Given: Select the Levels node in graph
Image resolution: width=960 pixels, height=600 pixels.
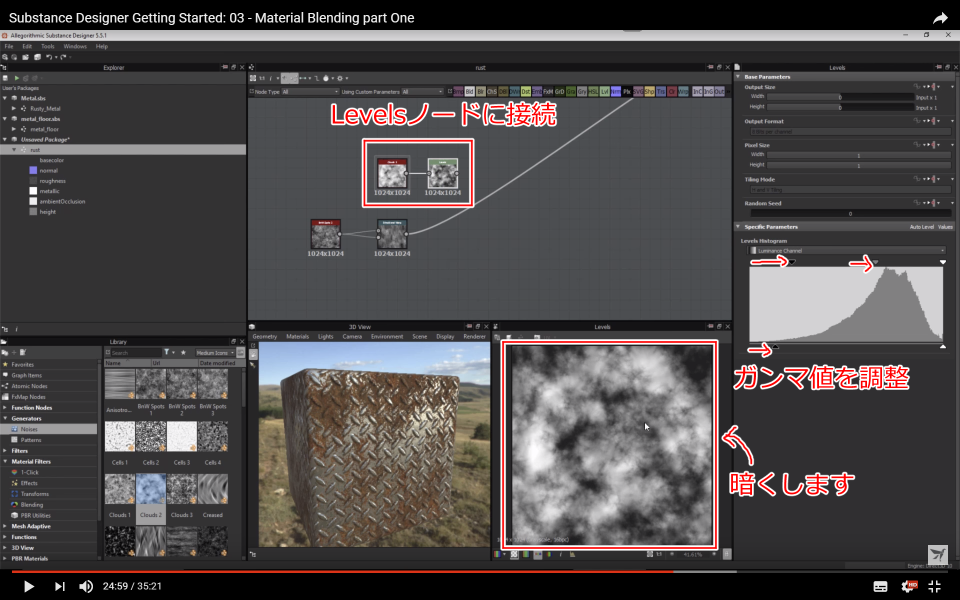Looking at the screenshot, I should click(x=443, y=173).
